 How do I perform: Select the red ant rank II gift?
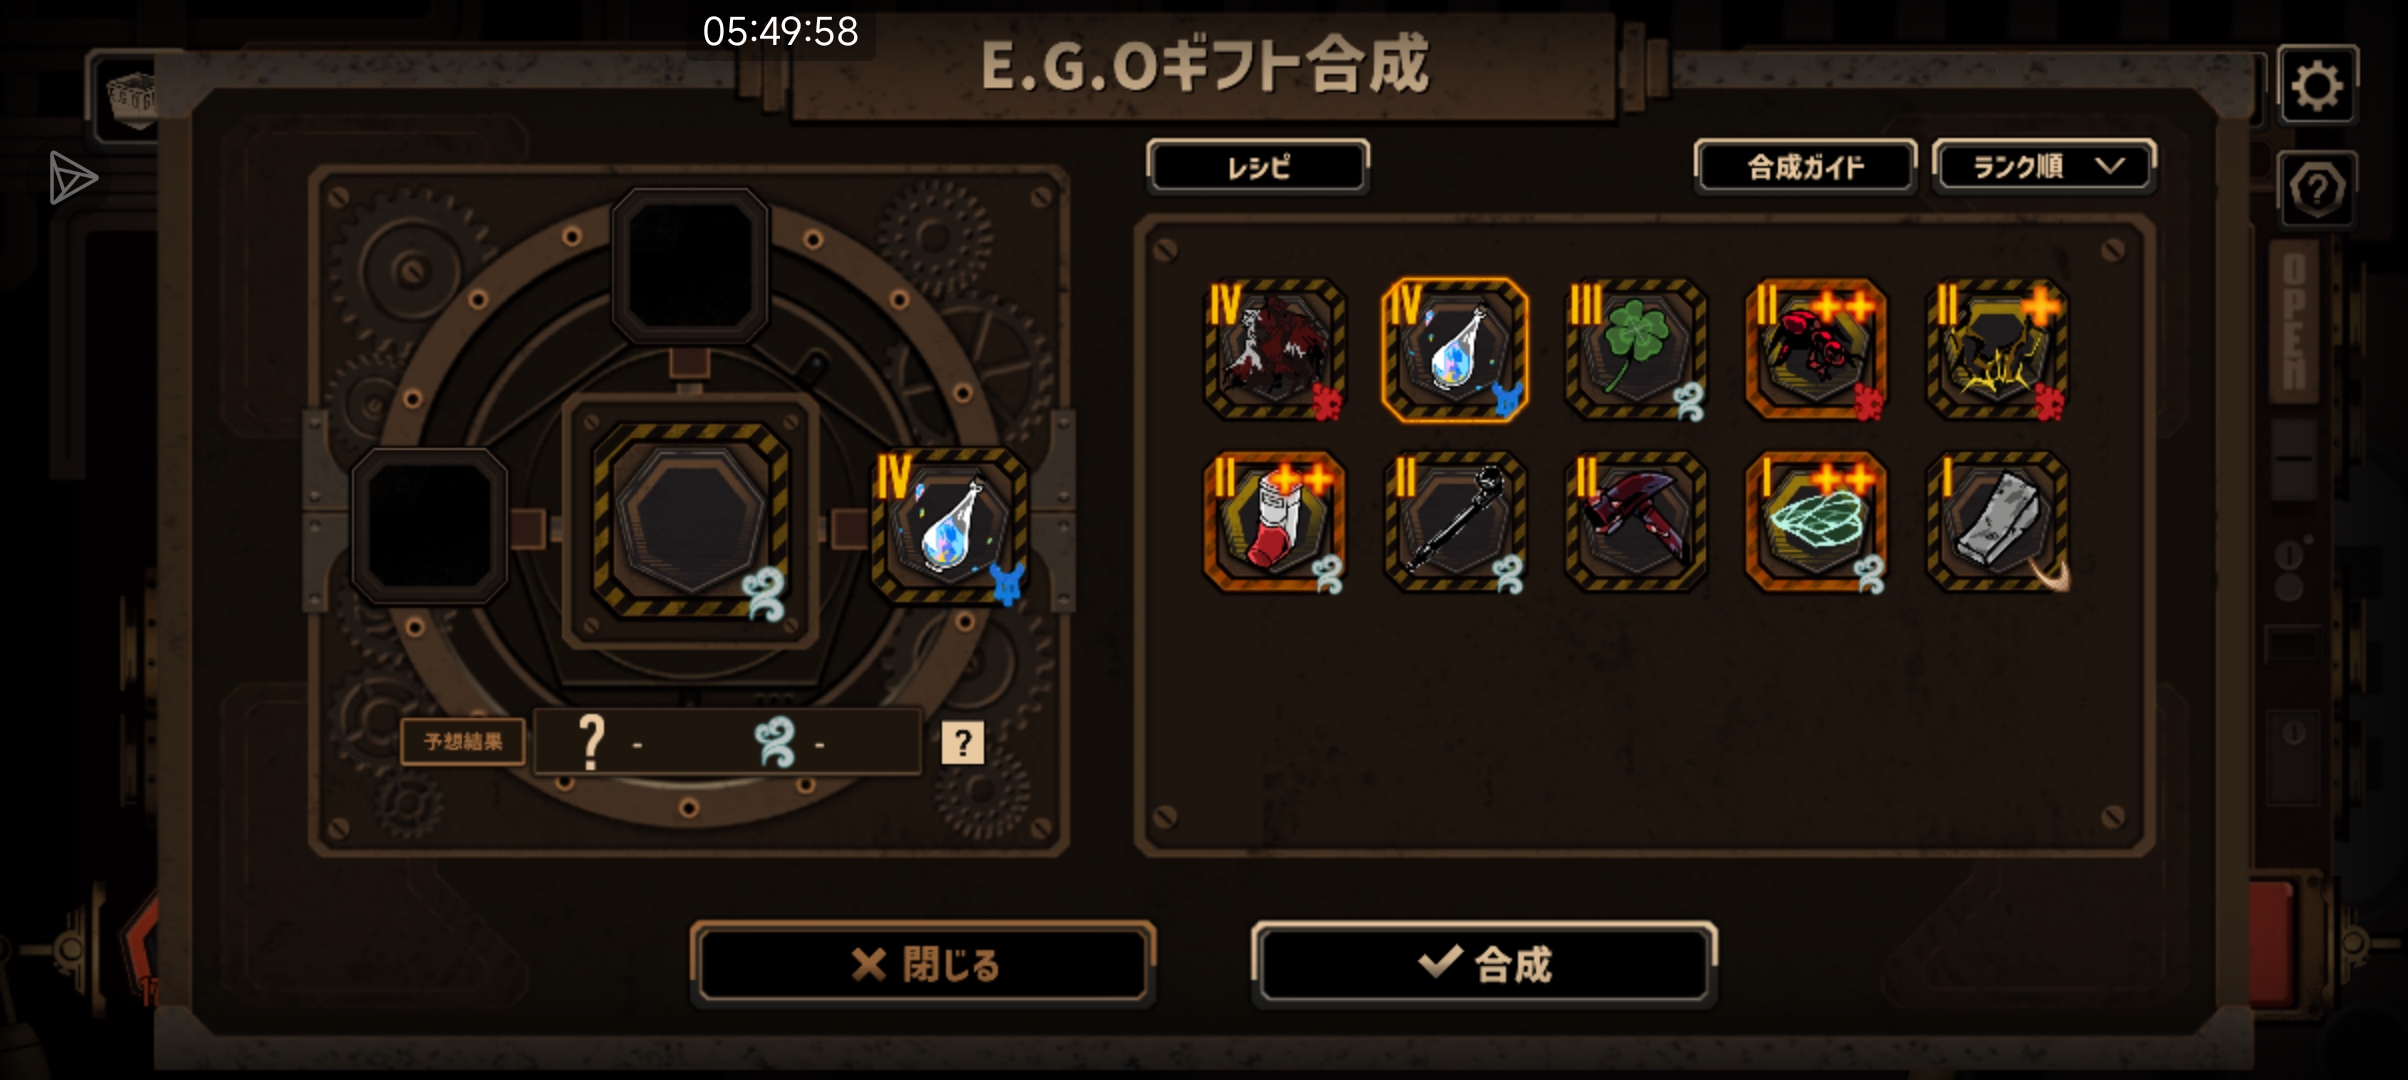click(1816, 348)
